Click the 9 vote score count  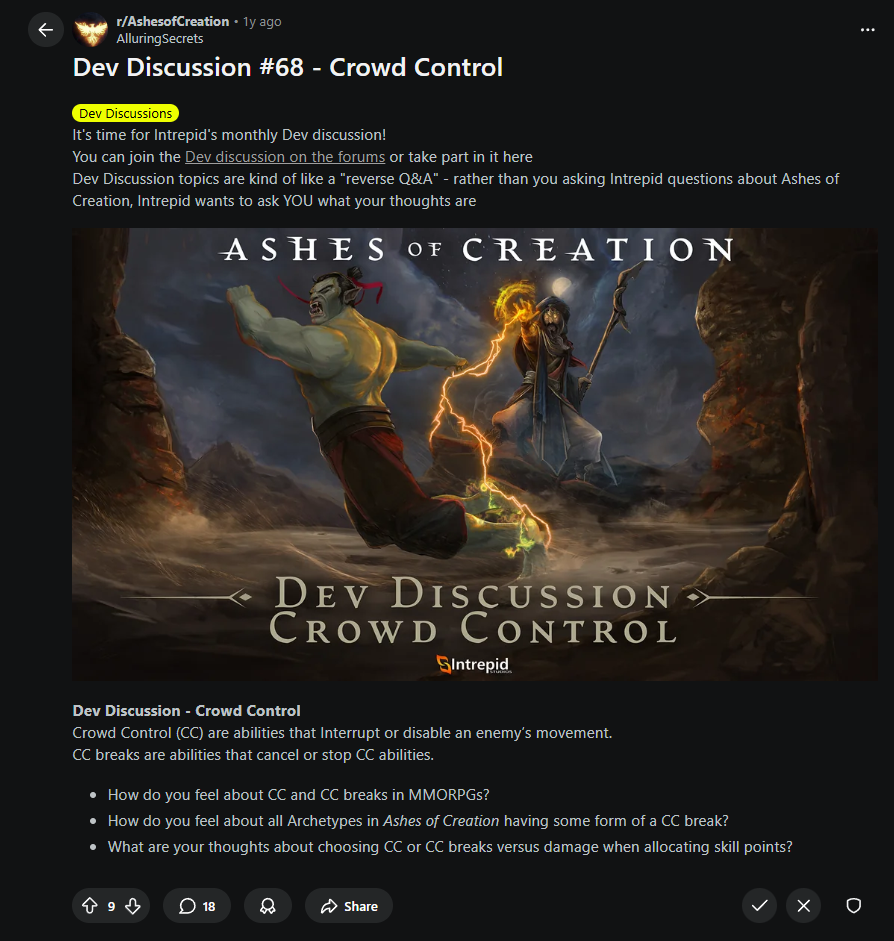coord(111,906)
